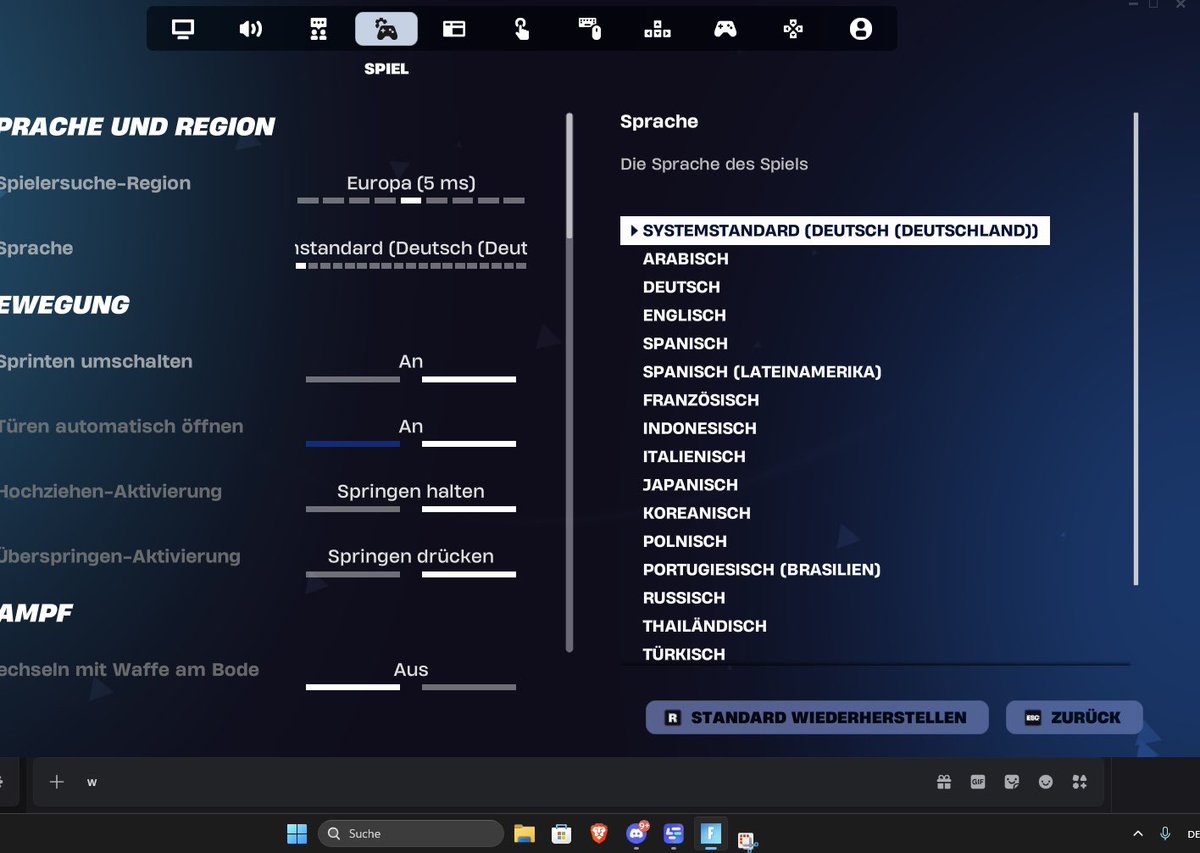Choose Spanisch from the language list

(685, 343)
